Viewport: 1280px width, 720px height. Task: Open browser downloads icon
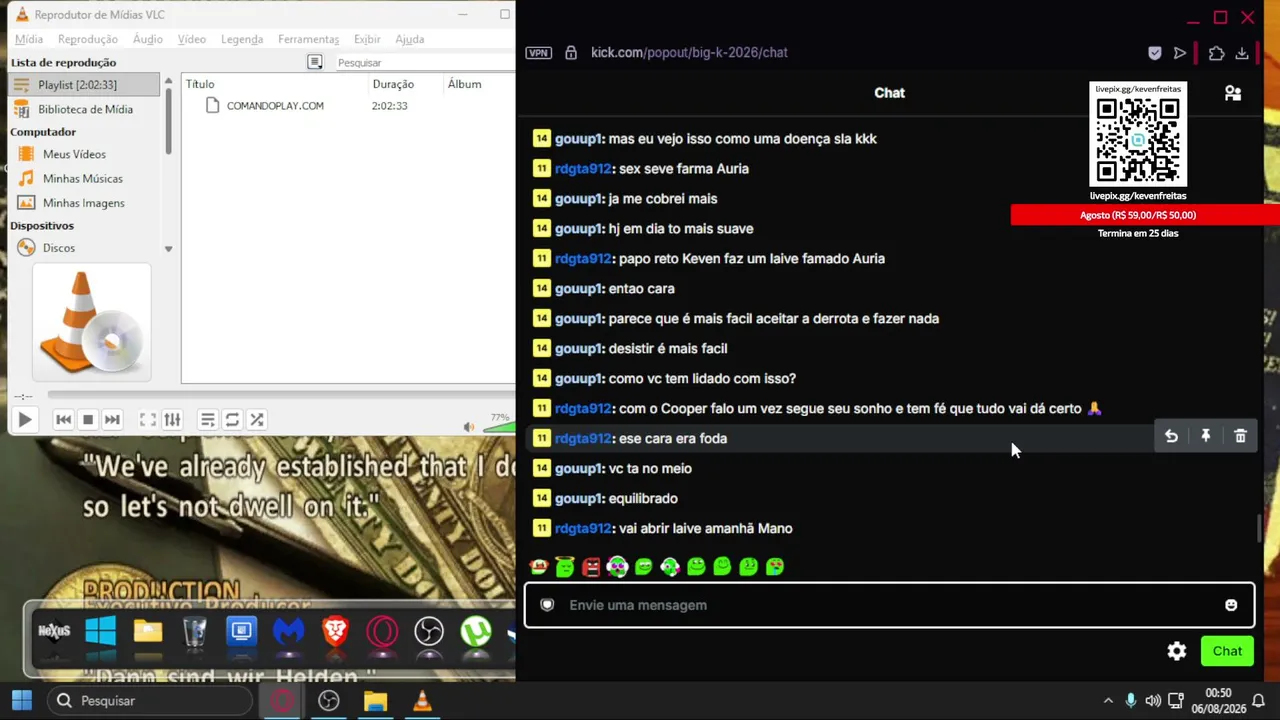click(x=1242, y=53)
